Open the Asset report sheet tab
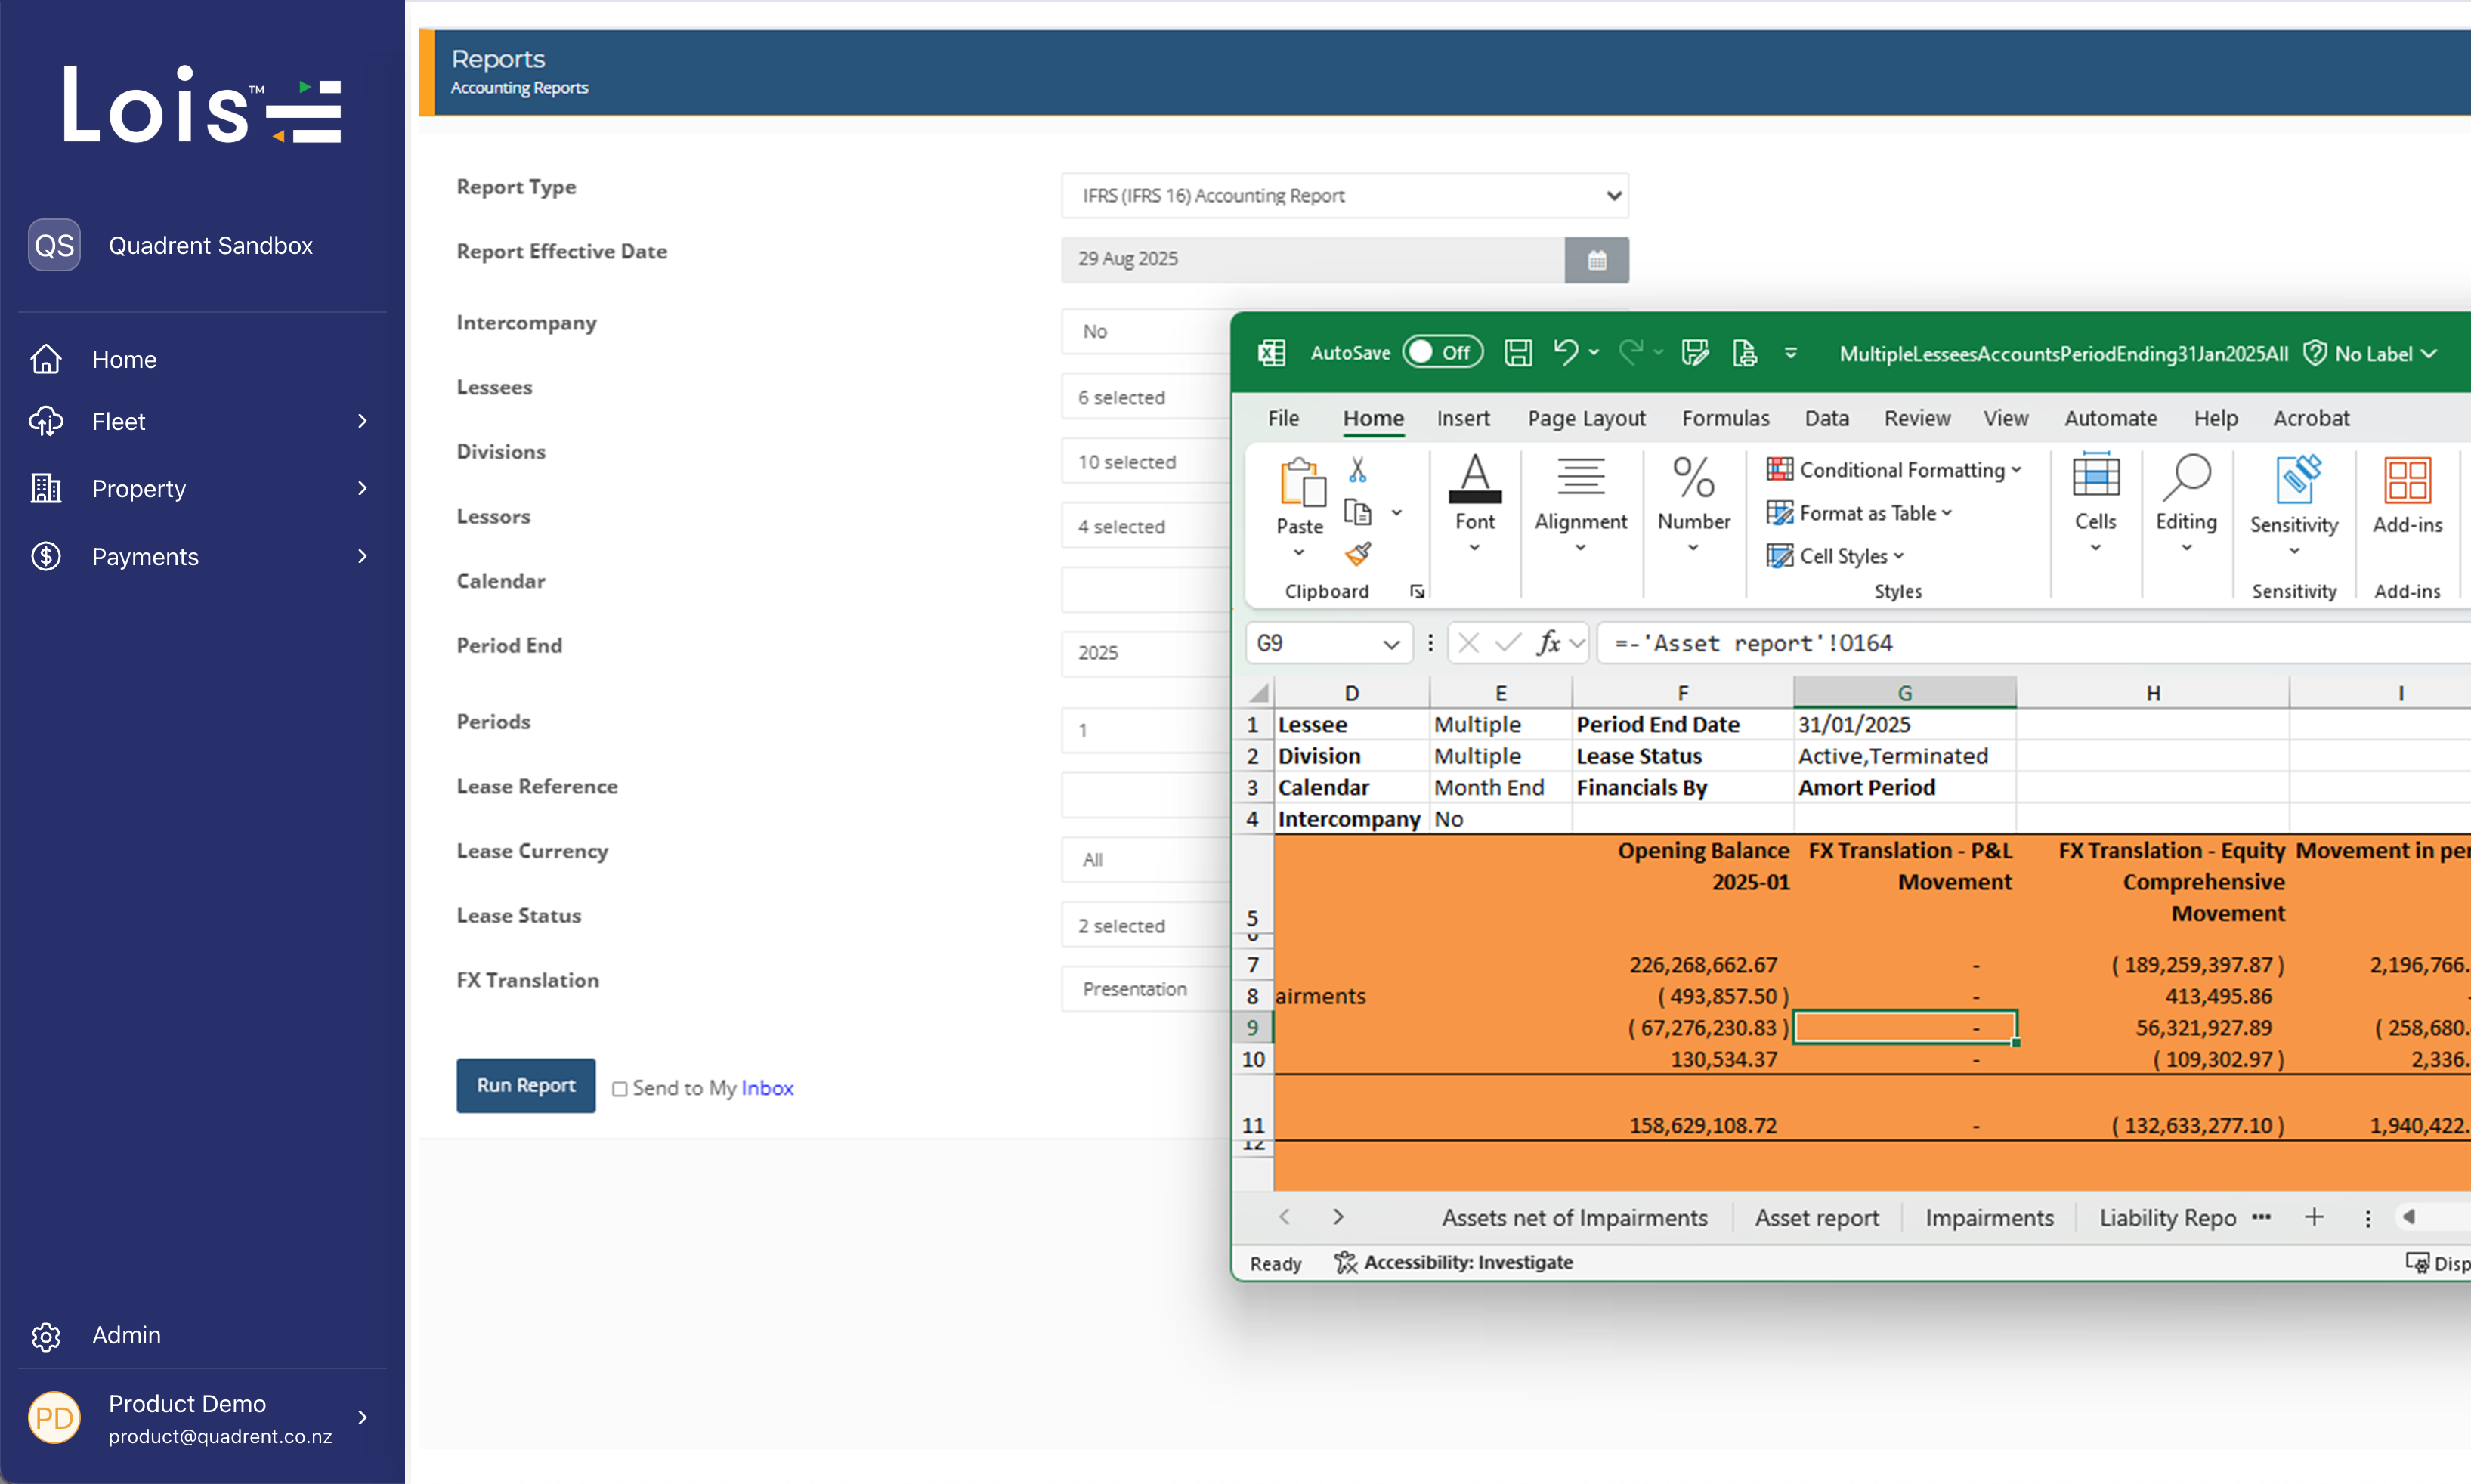The height and width of the screenshot is (1484, 2471). [1817, 1217]
